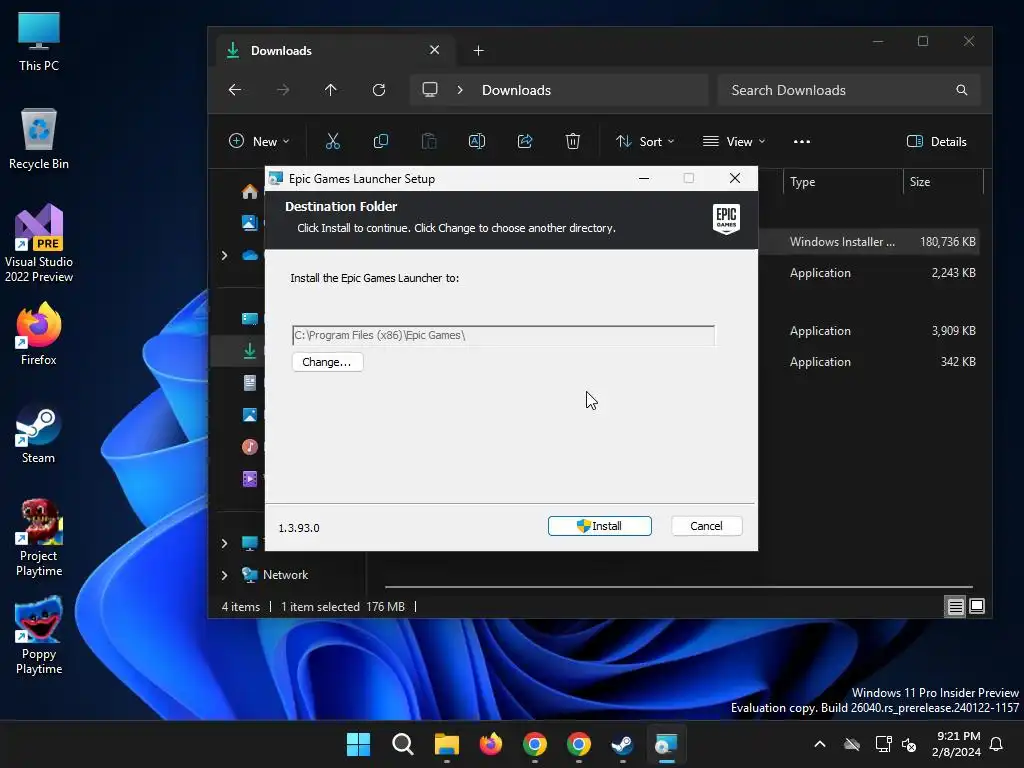
Task: Open the notification bell
Action: tap(996, 744)
